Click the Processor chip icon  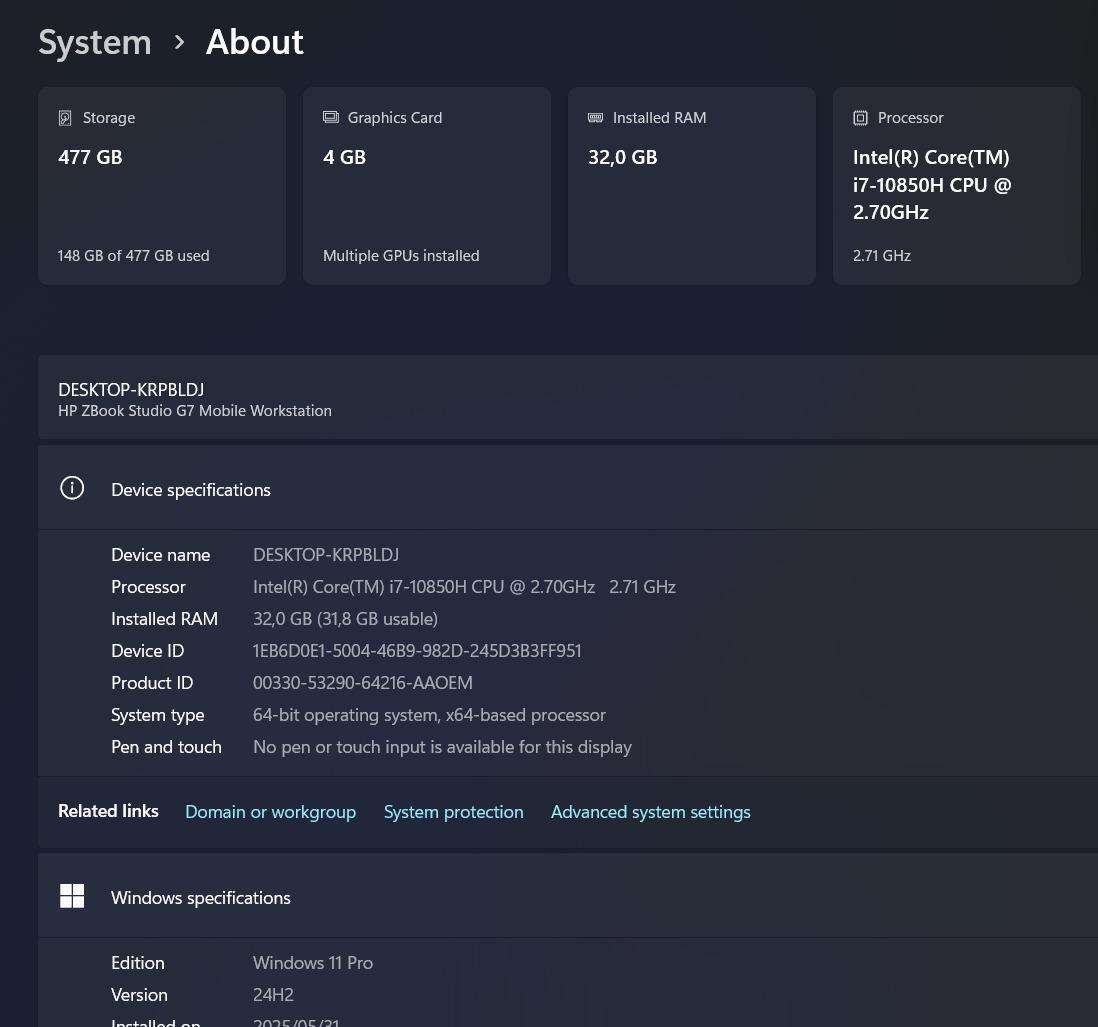tap(861, 117)
